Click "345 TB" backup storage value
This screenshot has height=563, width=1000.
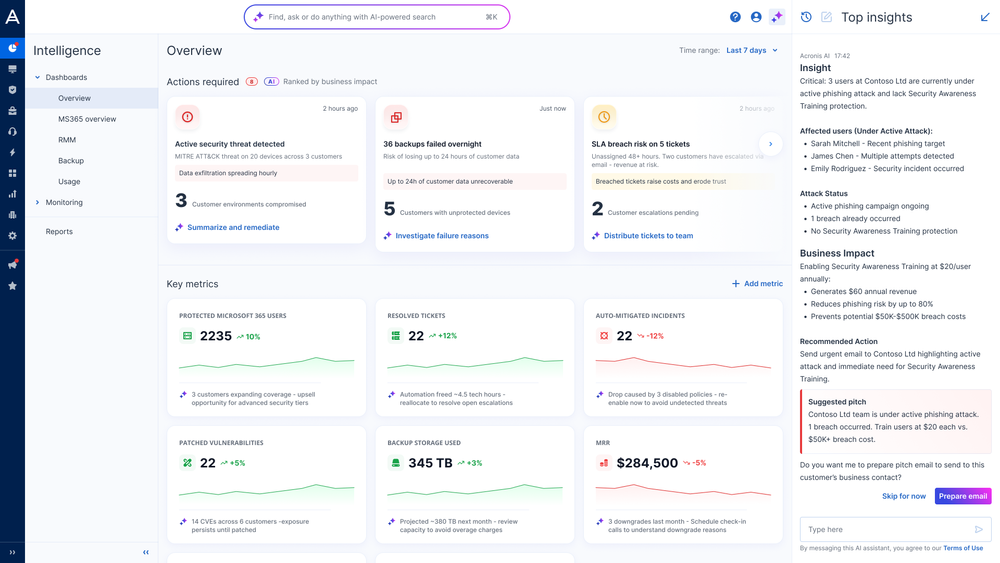tap(430, 464)
